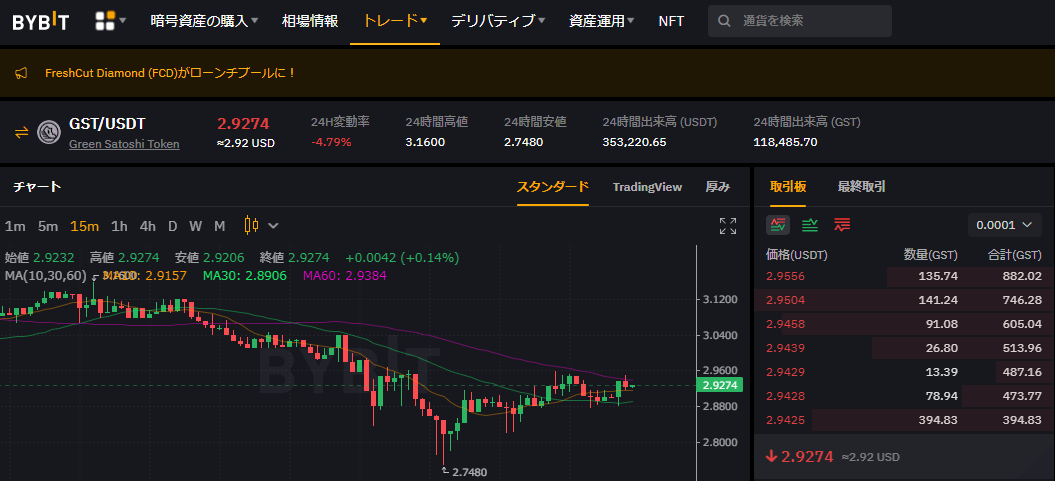This screenshot has height=481, width=1055.
Task: Open the 0.0001 price precision dropdown
Action: click(x=1005, y=225)
